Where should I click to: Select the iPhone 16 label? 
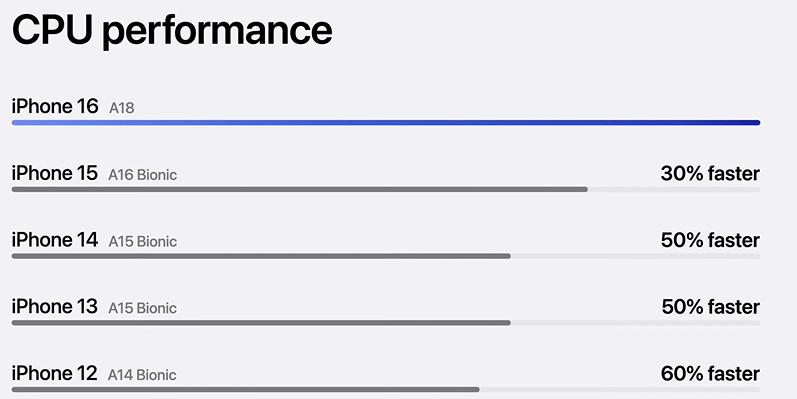(x=55, y=106)
